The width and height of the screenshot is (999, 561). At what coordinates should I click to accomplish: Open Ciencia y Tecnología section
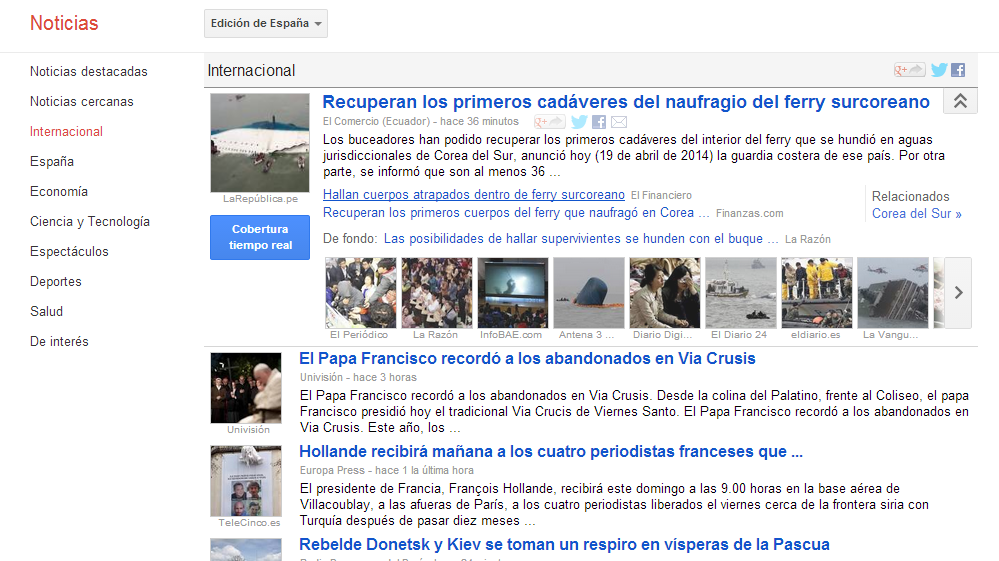coord(90,221)
